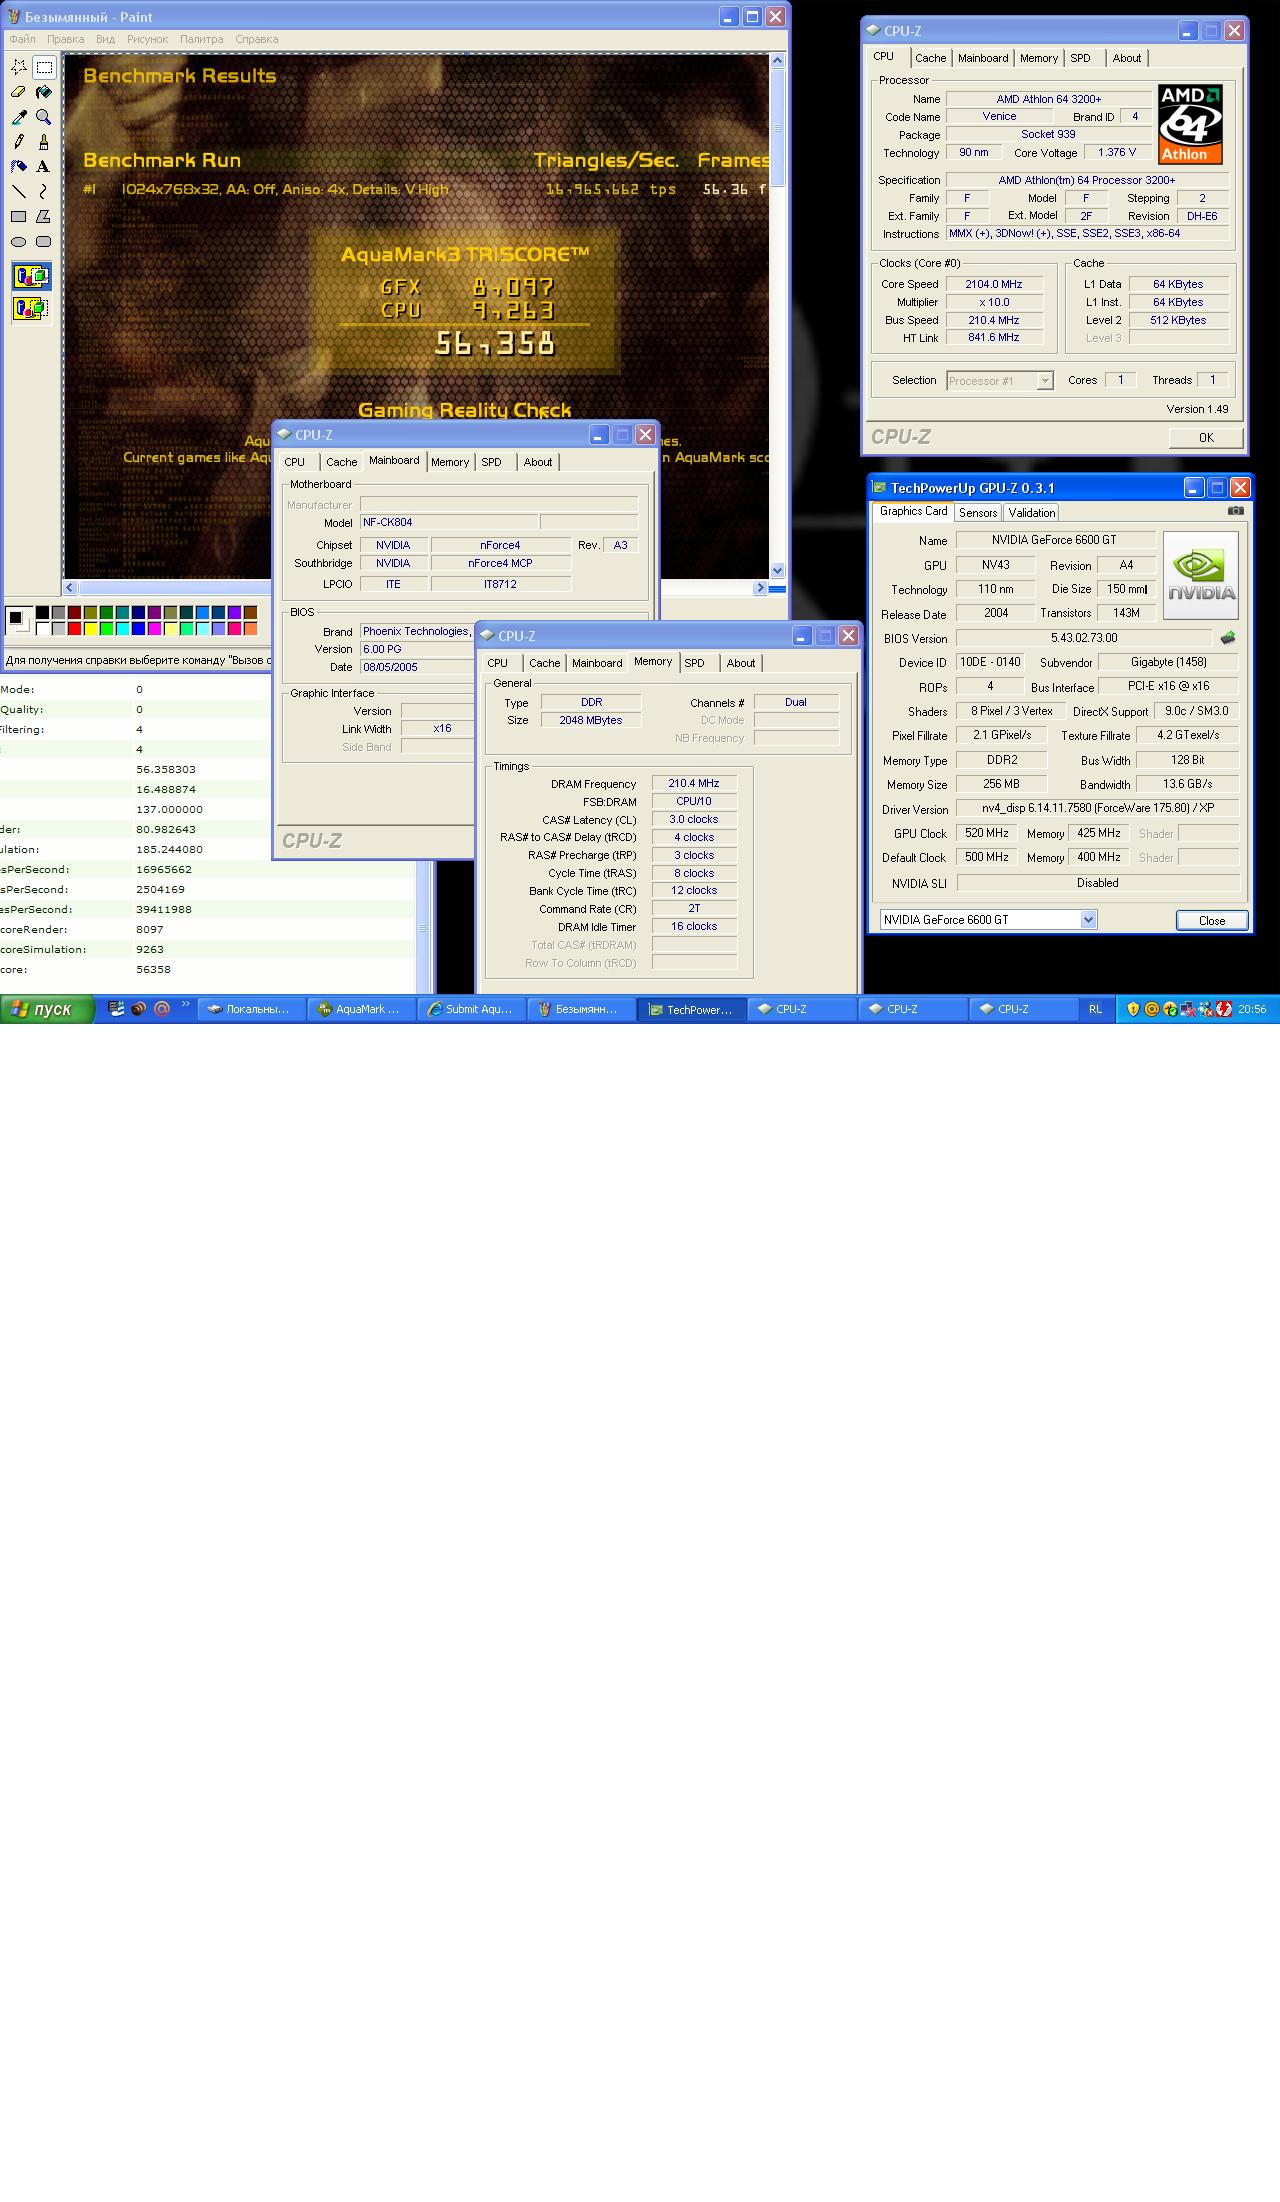Open Mainboard tab in CPU-Z Memory window
Screen dimensions: 1280x2202
(597, 663)
